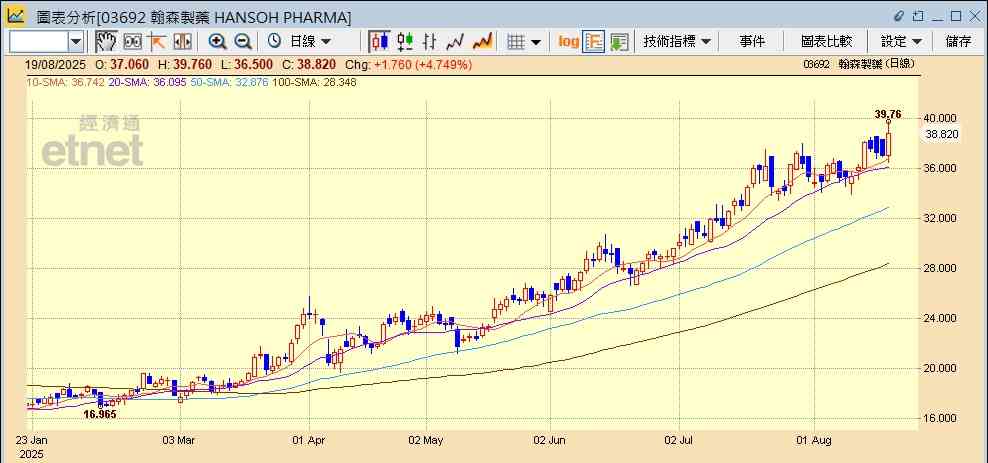This screenshot has height=463, width=988.
Task: Click the binoculars-style view icon
Action: (x=132, y=42)
